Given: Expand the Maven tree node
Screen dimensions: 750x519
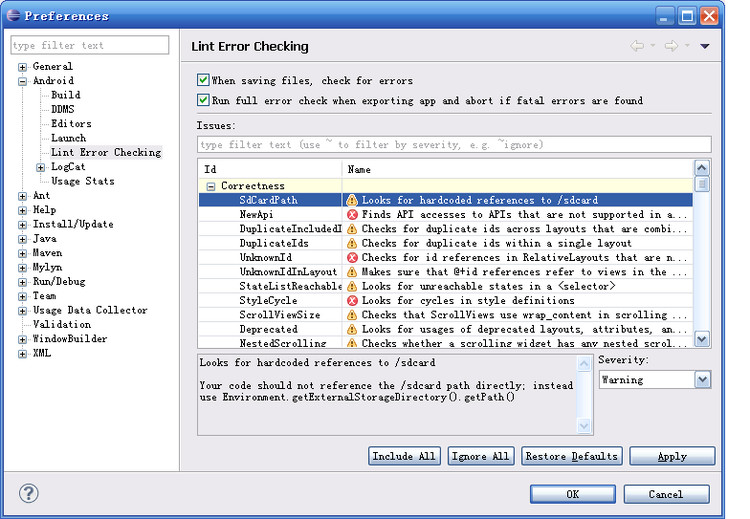Looking at the screenshot, I should [22, 253].
